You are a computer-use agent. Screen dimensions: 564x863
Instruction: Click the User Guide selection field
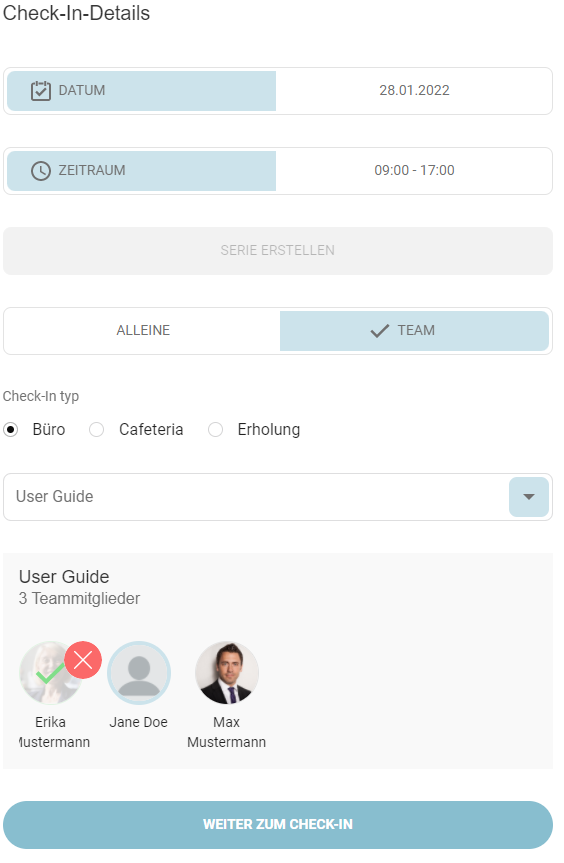coord(278,497)
